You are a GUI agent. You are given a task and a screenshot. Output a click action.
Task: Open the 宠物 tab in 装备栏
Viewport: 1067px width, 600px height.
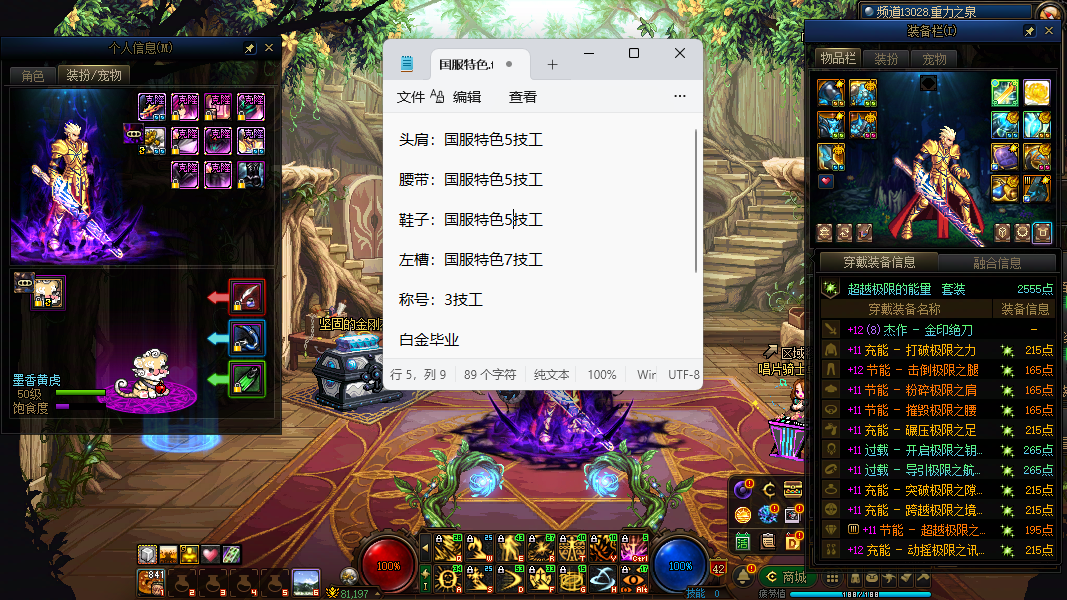coord(934,59)
